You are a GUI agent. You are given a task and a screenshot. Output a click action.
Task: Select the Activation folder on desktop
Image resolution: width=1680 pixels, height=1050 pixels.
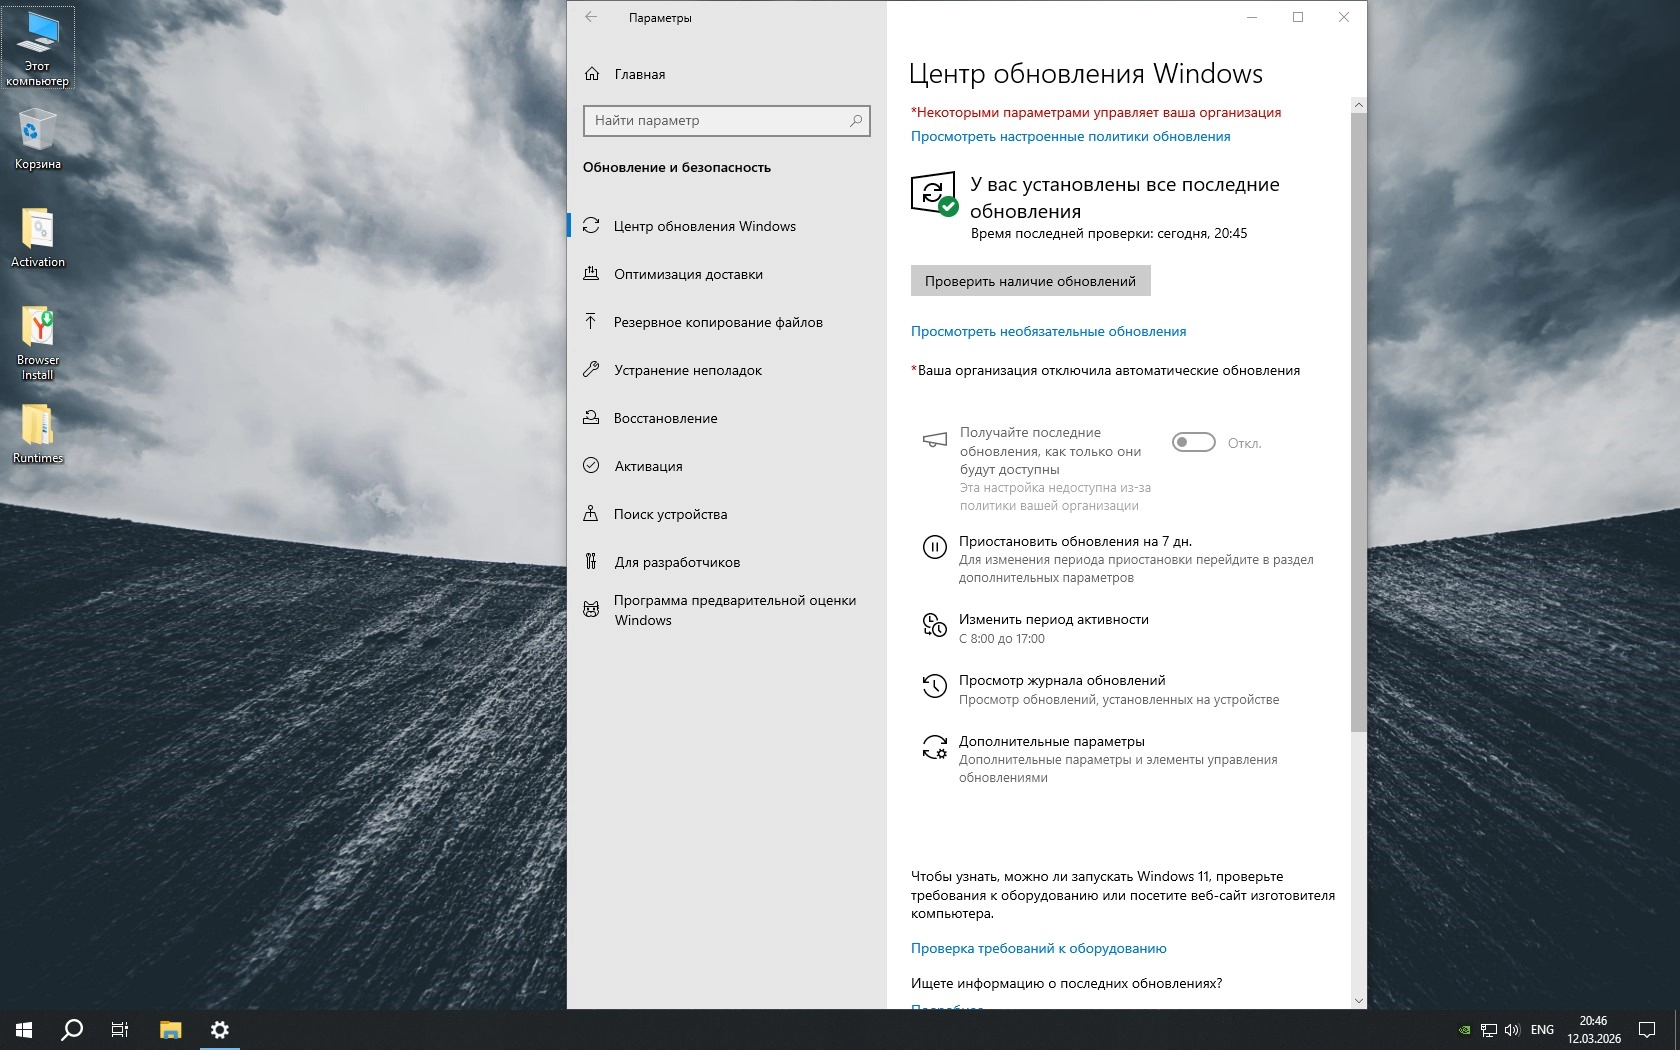[x=38, y=238]
